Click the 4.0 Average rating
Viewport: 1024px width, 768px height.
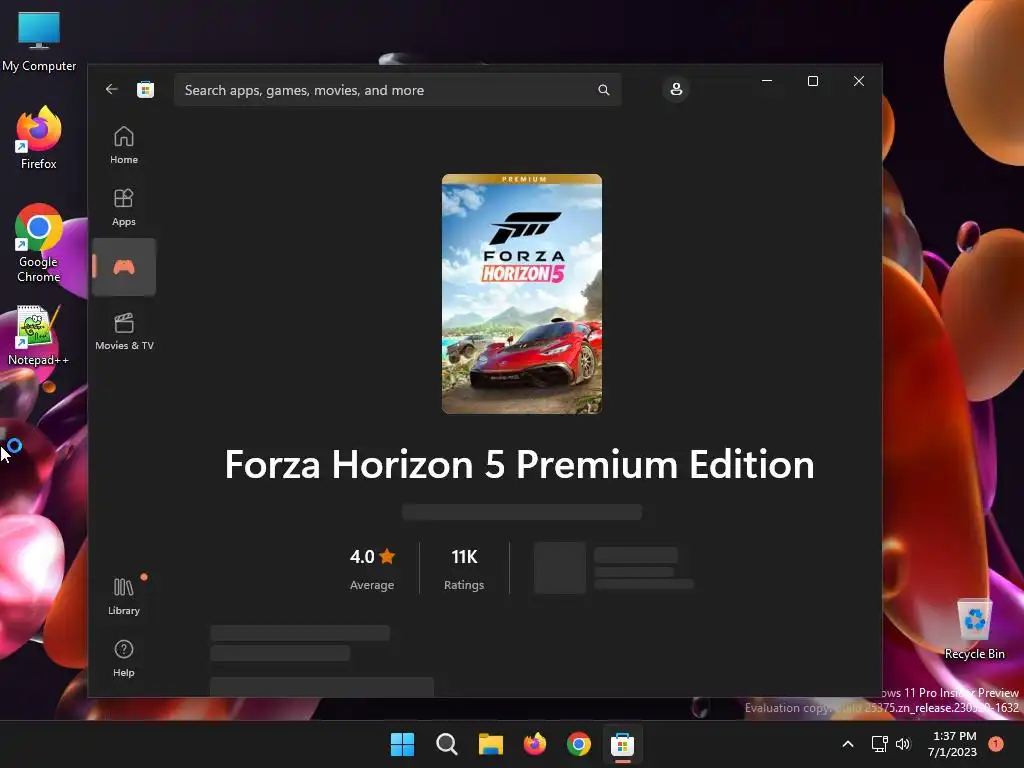[x=372, y=569]
